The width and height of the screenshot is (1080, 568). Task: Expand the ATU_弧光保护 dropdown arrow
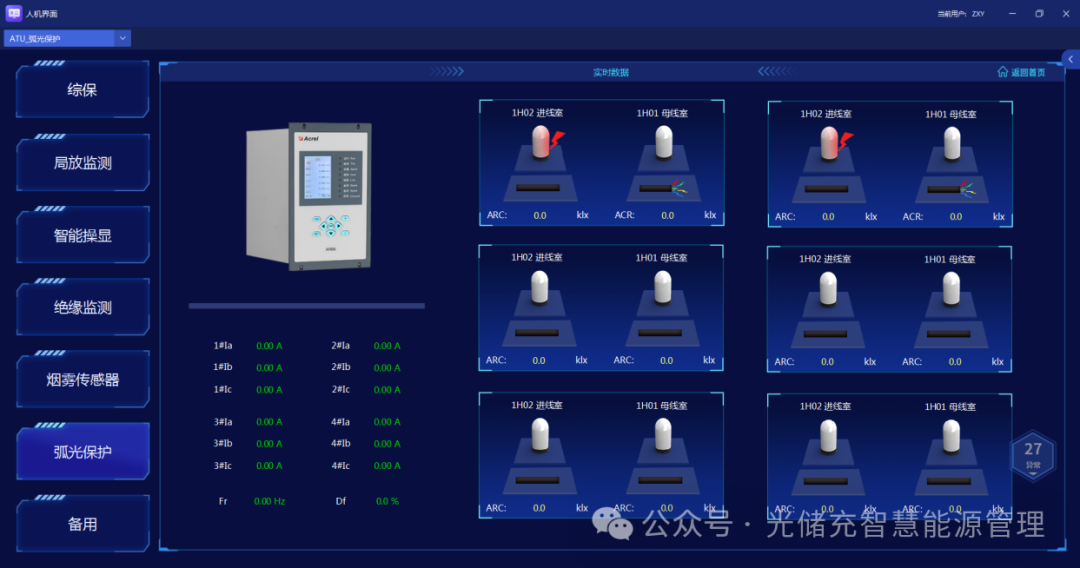point(123,38)
